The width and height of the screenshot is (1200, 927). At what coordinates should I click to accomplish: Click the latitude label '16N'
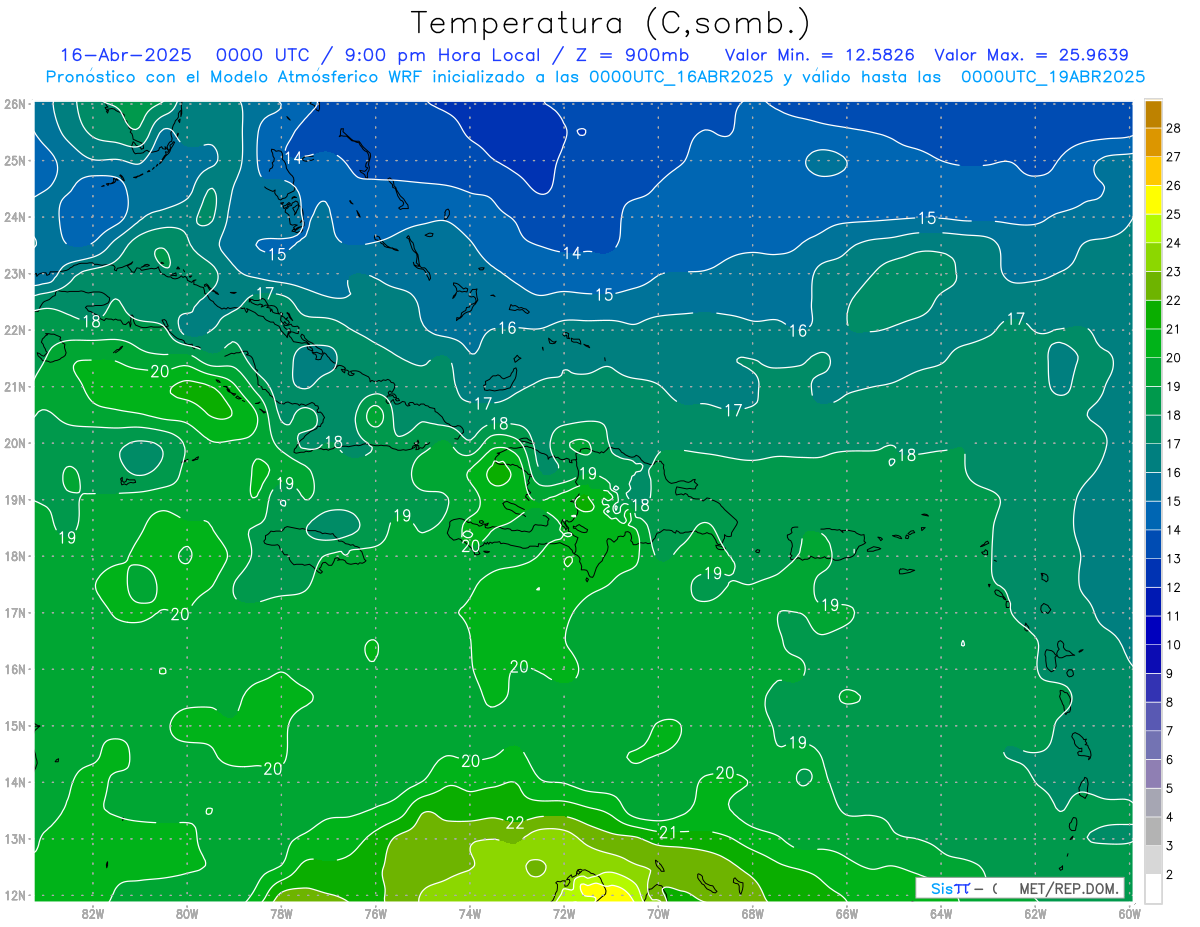click(14, 669)
